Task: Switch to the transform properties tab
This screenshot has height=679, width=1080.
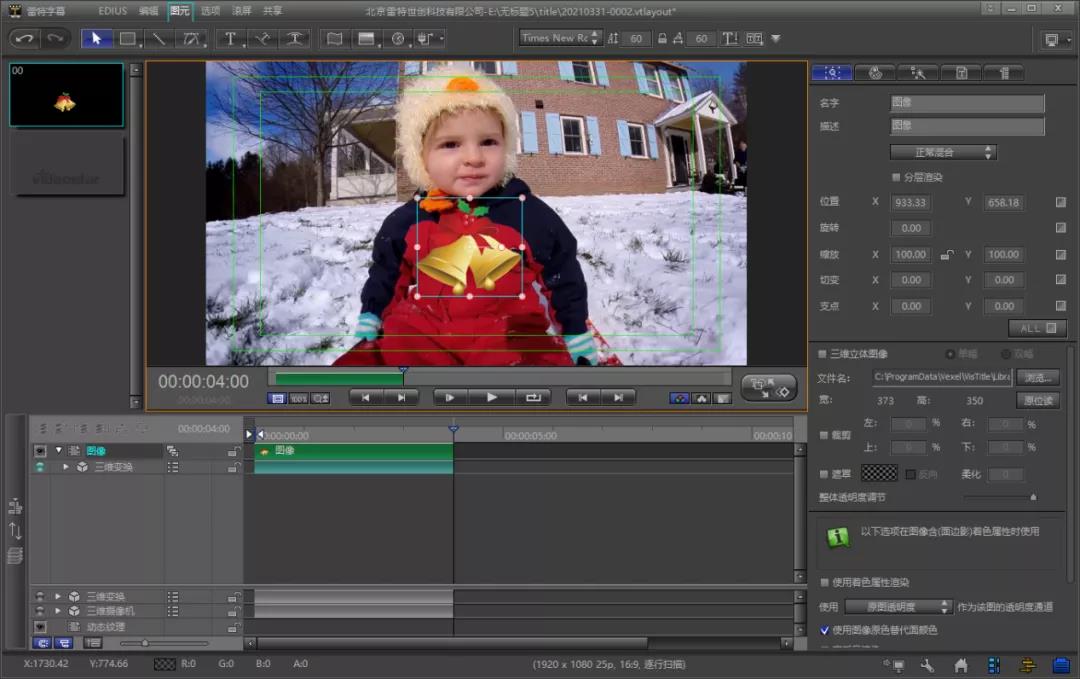Action: click(832, 72)
